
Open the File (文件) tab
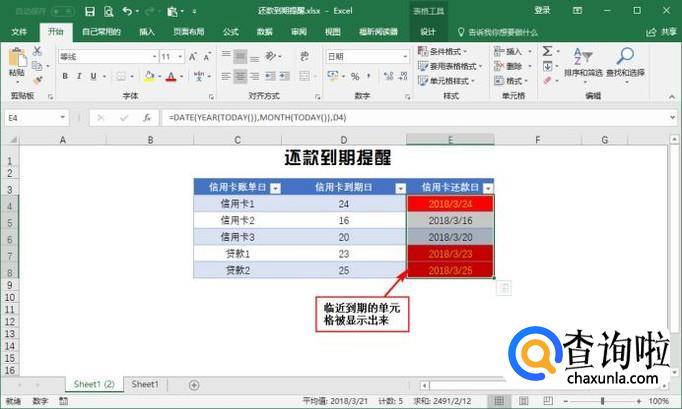coord(19,32)
